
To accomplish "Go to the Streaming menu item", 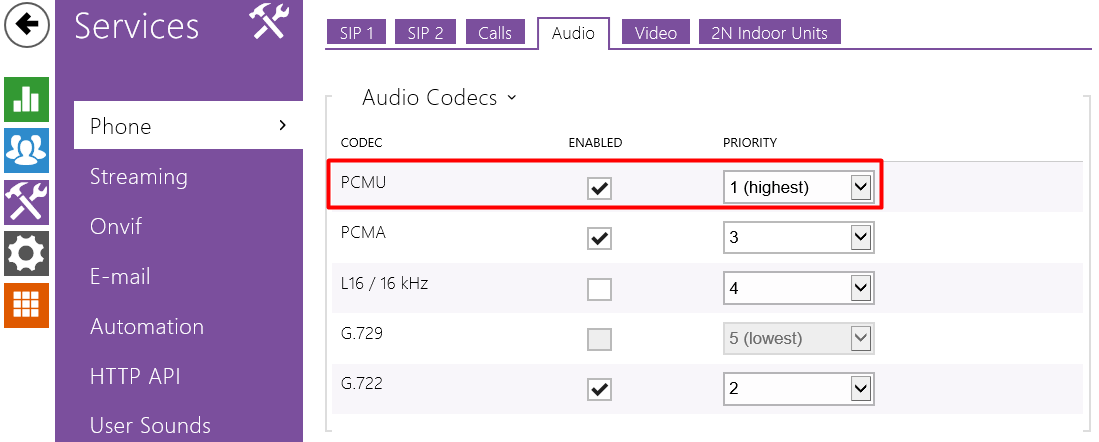I will [138, 177].
